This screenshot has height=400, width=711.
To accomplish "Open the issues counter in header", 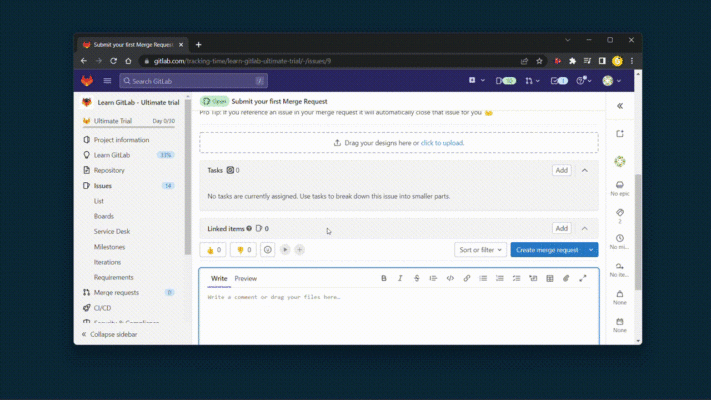I will [506, 81].
